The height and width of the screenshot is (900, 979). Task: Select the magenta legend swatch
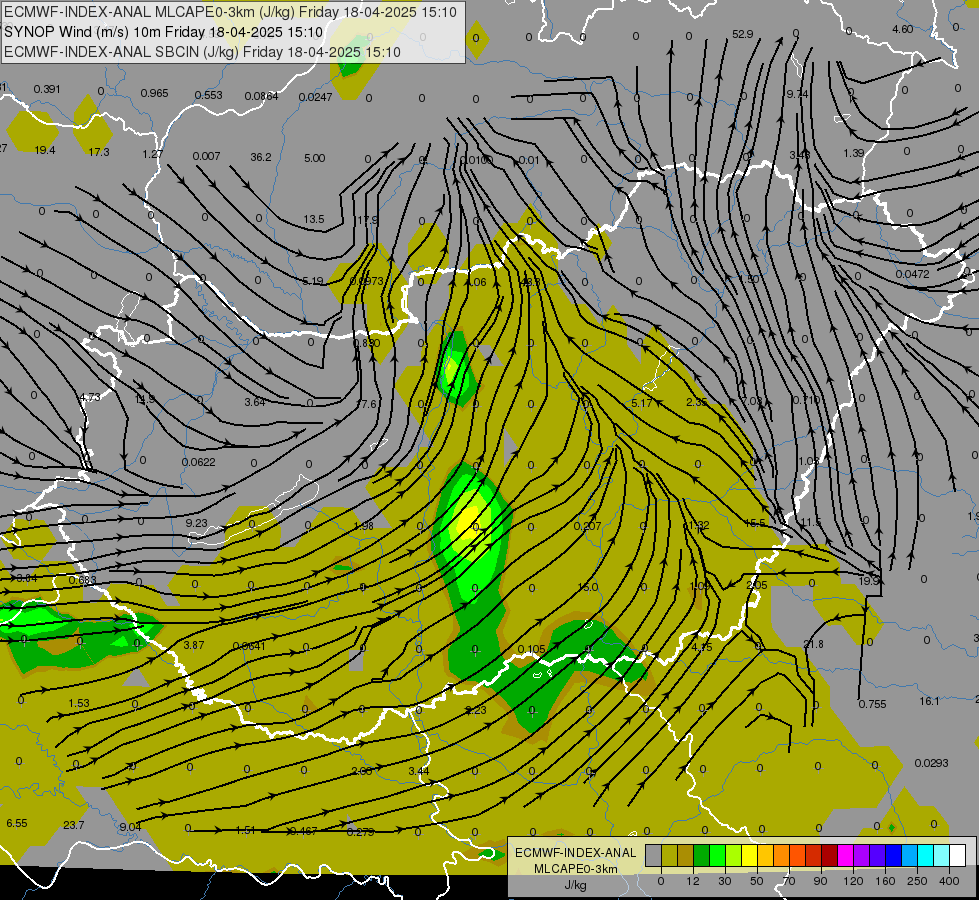[x=845, y=855]
